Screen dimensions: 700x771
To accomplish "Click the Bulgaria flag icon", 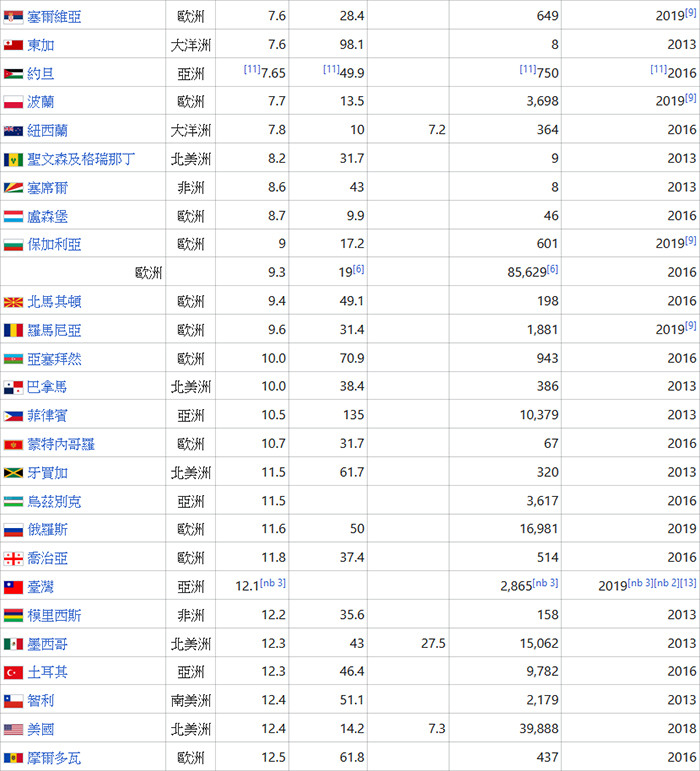I will (13, 244).
